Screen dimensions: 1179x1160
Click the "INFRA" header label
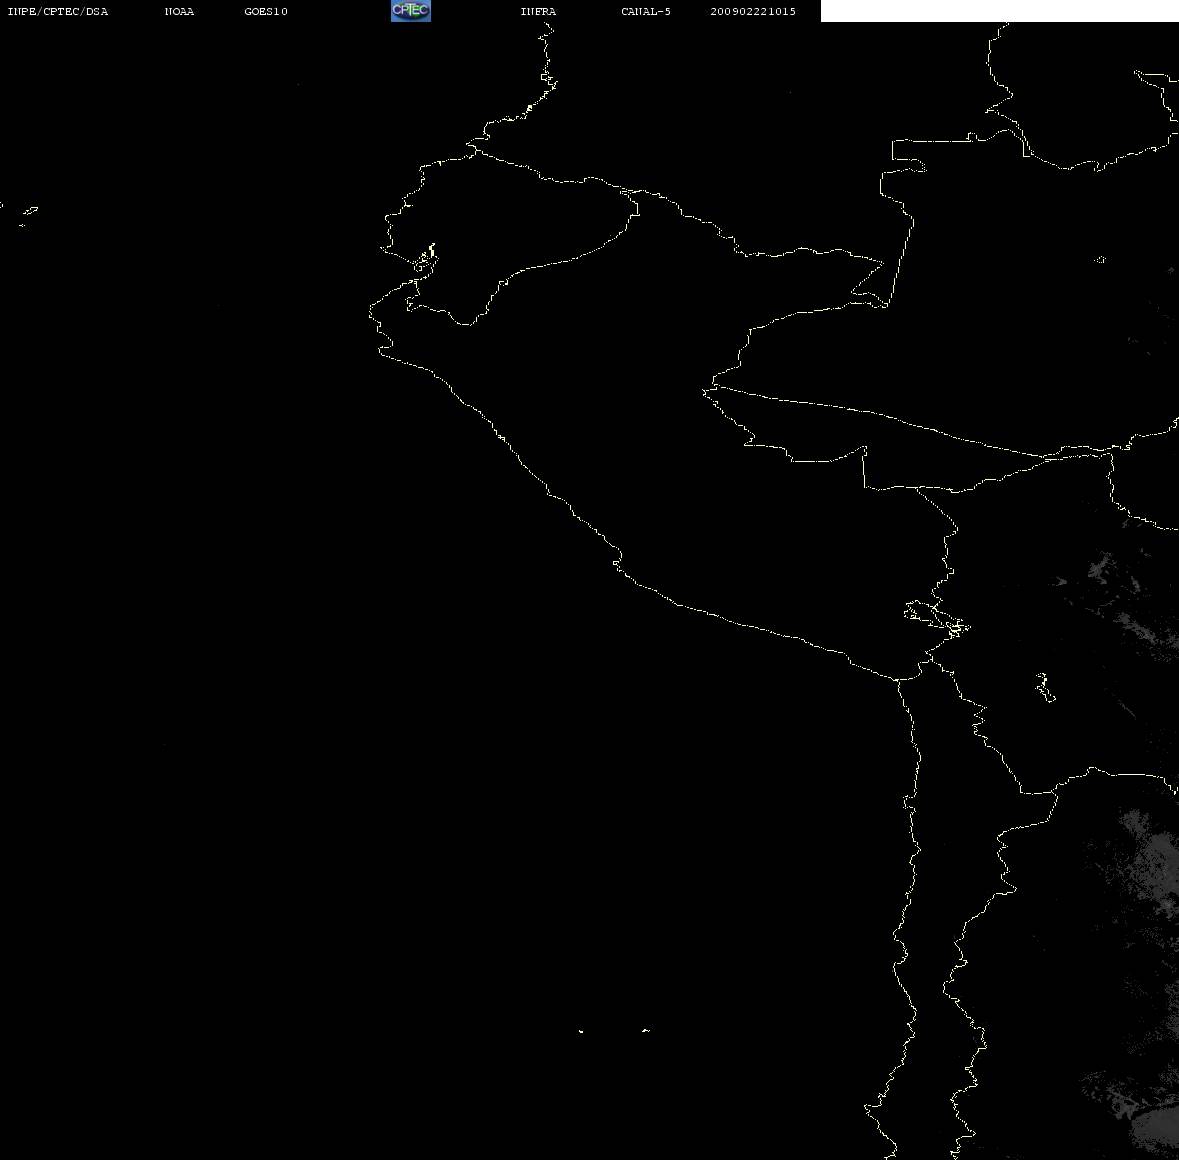(538, 11)
